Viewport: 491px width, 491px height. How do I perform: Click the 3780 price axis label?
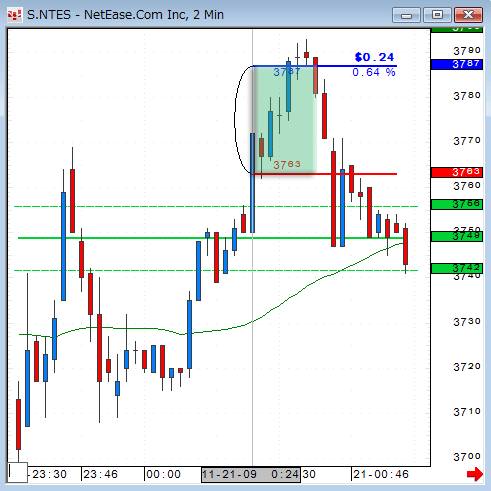pos(467,96)
